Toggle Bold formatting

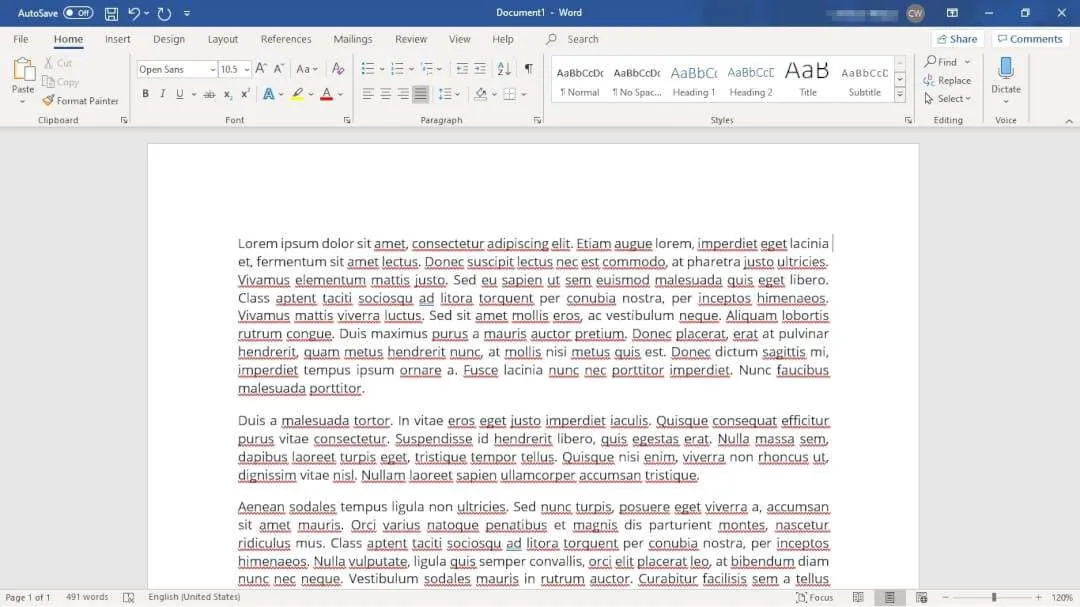145,94
